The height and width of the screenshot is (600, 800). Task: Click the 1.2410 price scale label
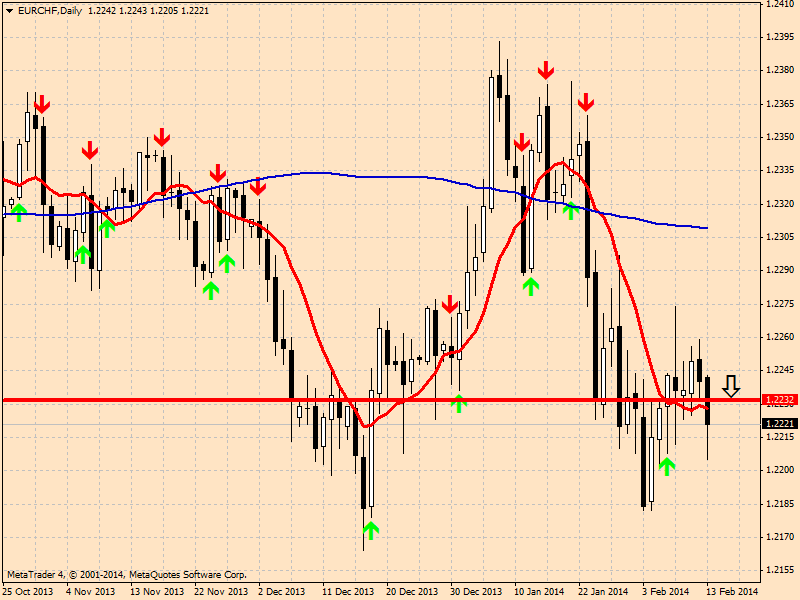tap(780, 4)
